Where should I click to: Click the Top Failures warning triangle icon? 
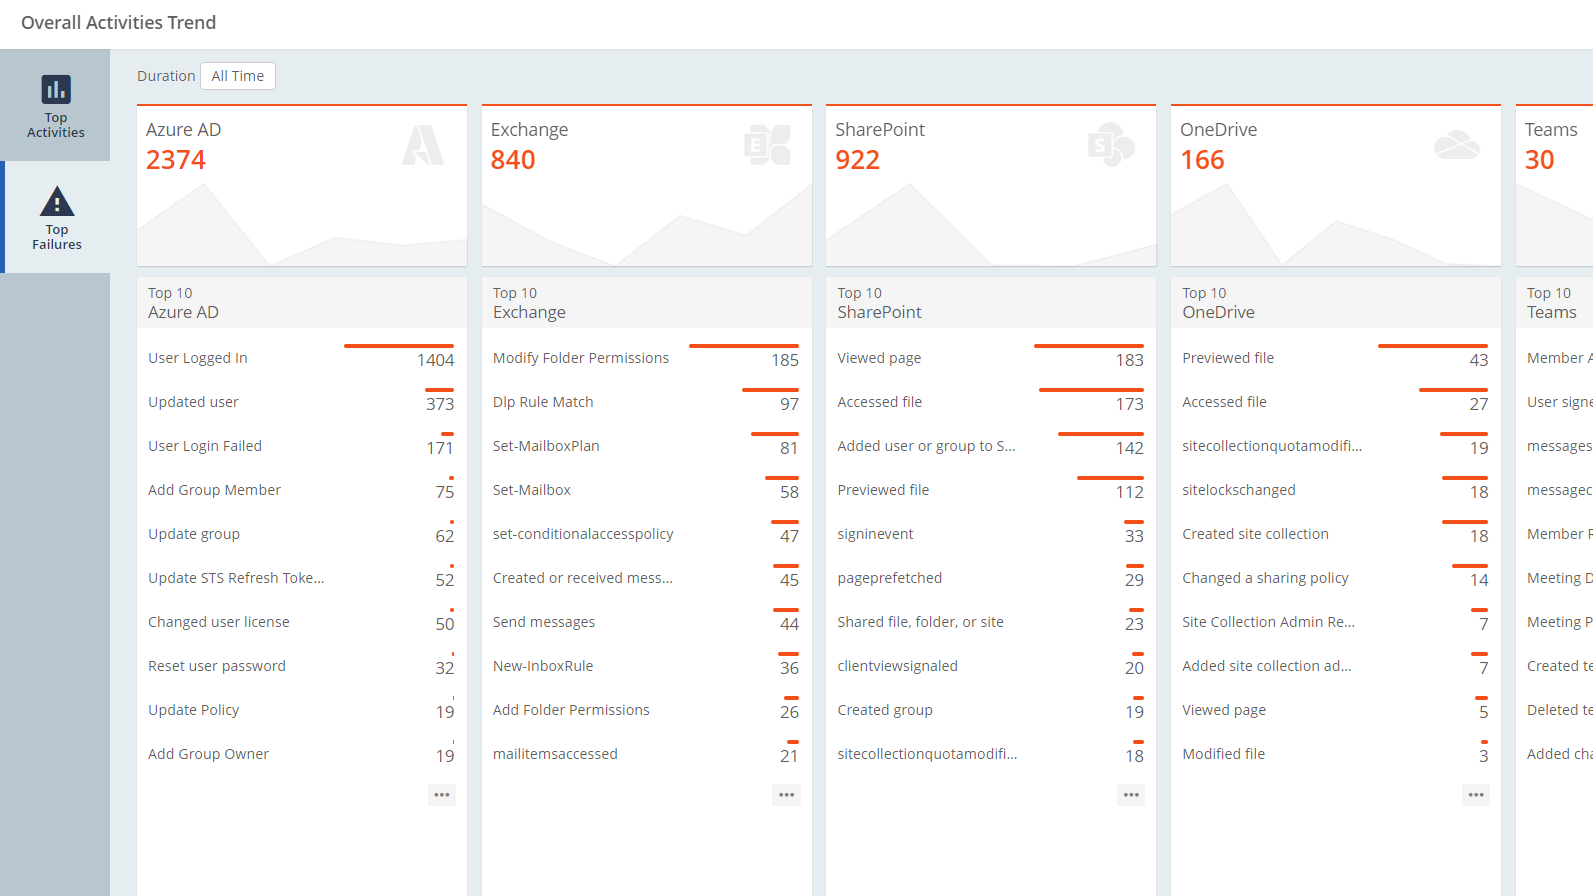coord(57,201)
